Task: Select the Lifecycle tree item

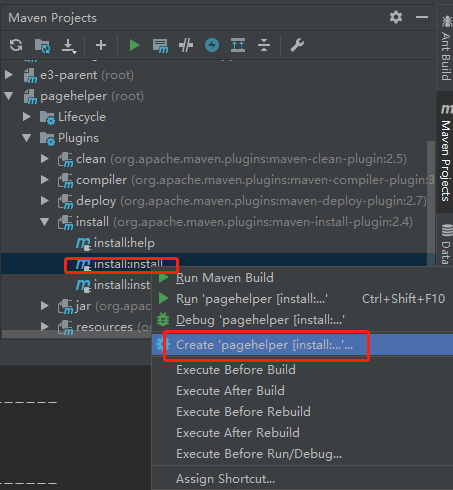Action: 73,117
